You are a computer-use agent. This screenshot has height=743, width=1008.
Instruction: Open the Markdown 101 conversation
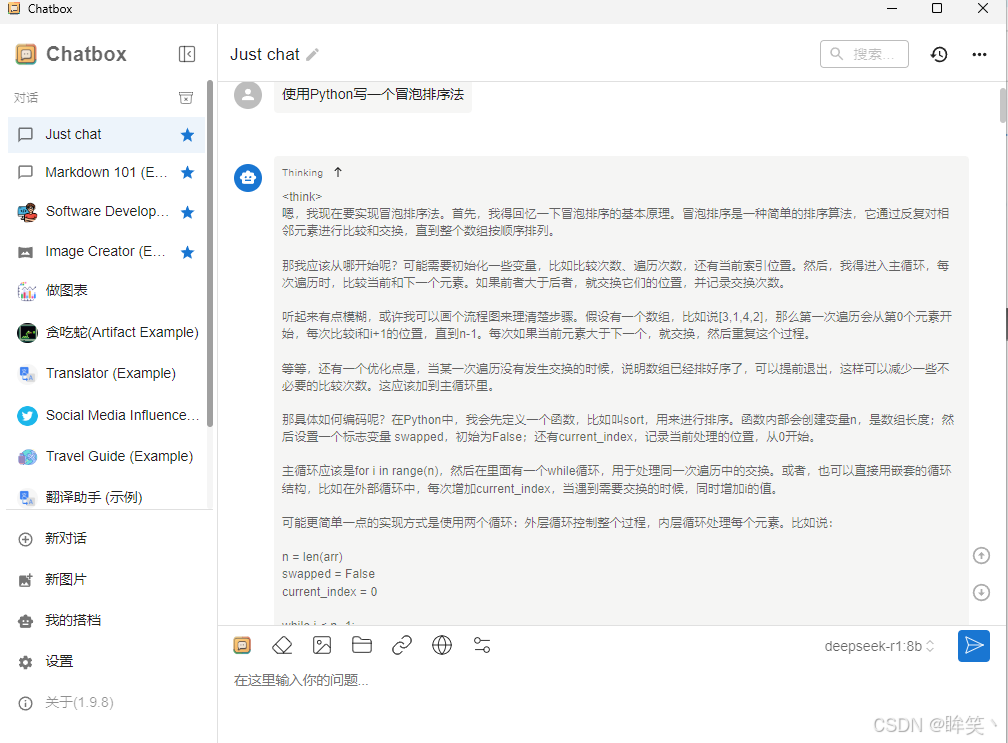[106, 172]
